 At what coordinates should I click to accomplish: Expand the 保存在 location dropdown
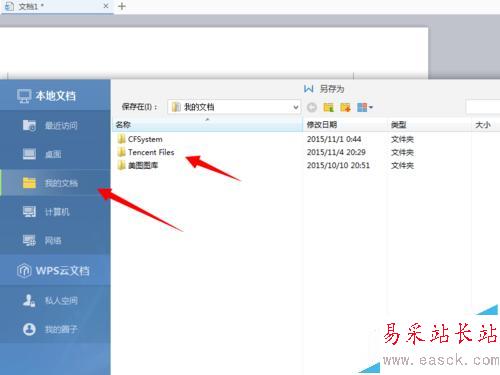[x=296, y=107]
